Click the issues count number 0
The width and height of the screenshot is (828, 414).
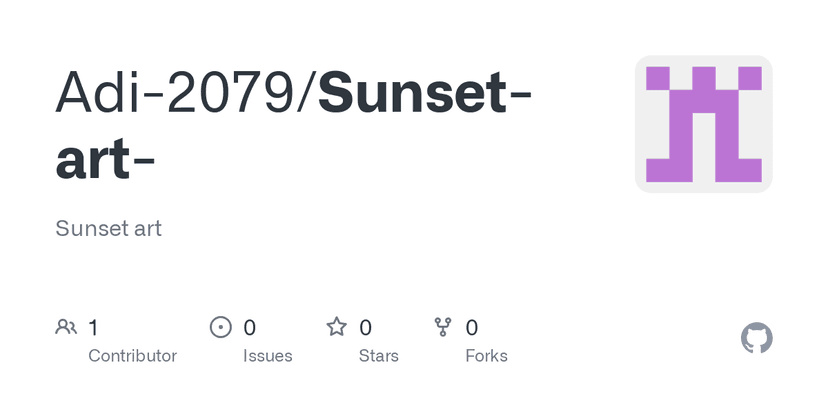pos(250,327)
